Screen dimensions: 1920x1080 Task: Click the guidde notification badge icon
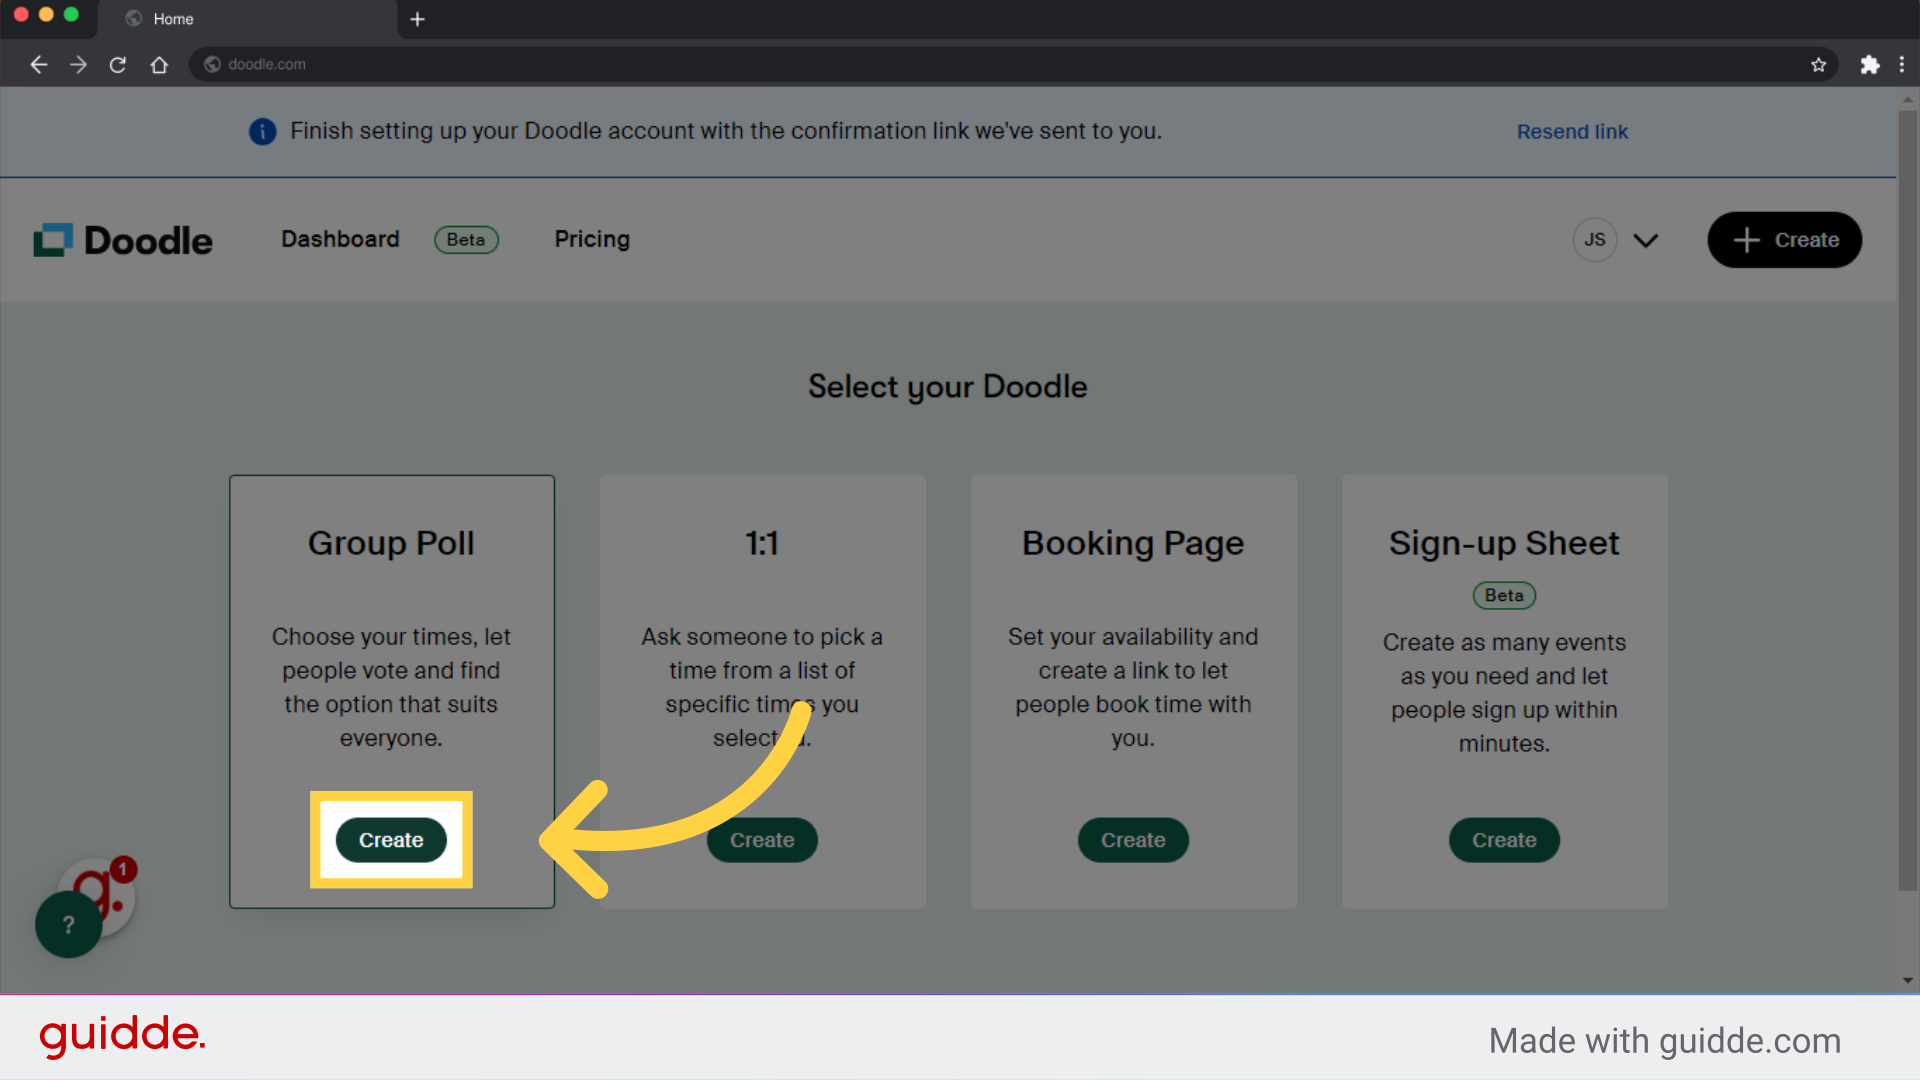point(122,870)
